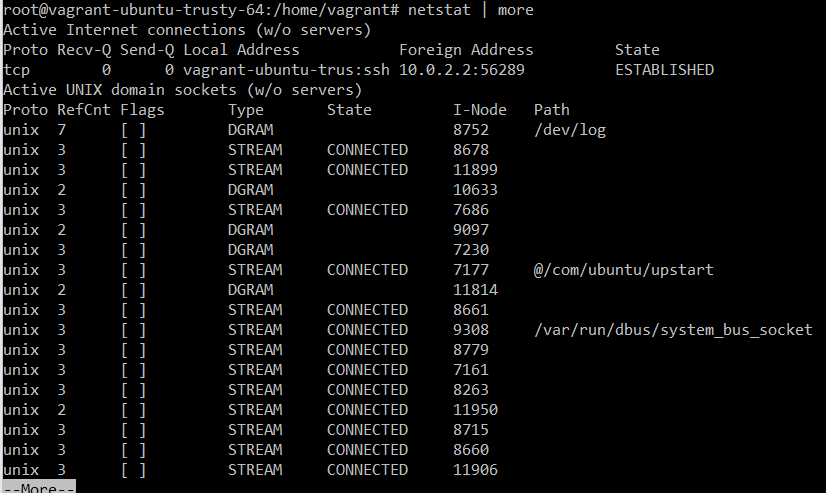Viewport: 826px width, 493px height.
Task: Click the RefCnt column header
Action: (x=82, y=110)
